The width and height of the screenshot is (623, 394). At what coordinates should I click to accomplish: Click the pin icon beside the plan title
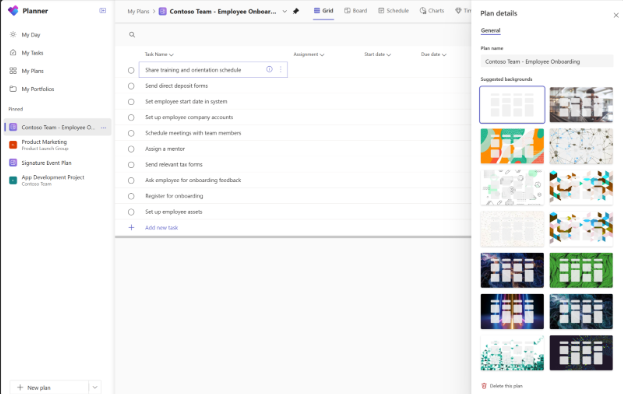[296, 11]
